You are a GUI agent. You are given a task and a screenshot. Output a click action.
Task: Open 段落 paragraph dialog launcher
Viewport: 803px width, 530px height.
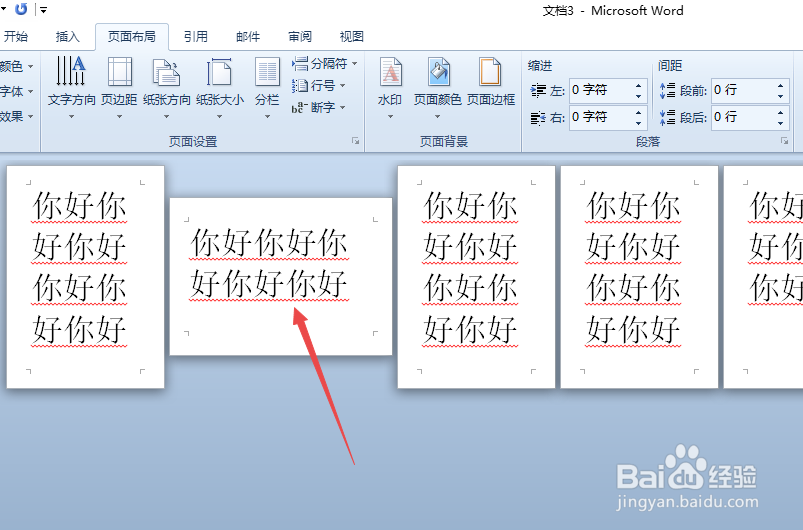click(x=785, y=141)
